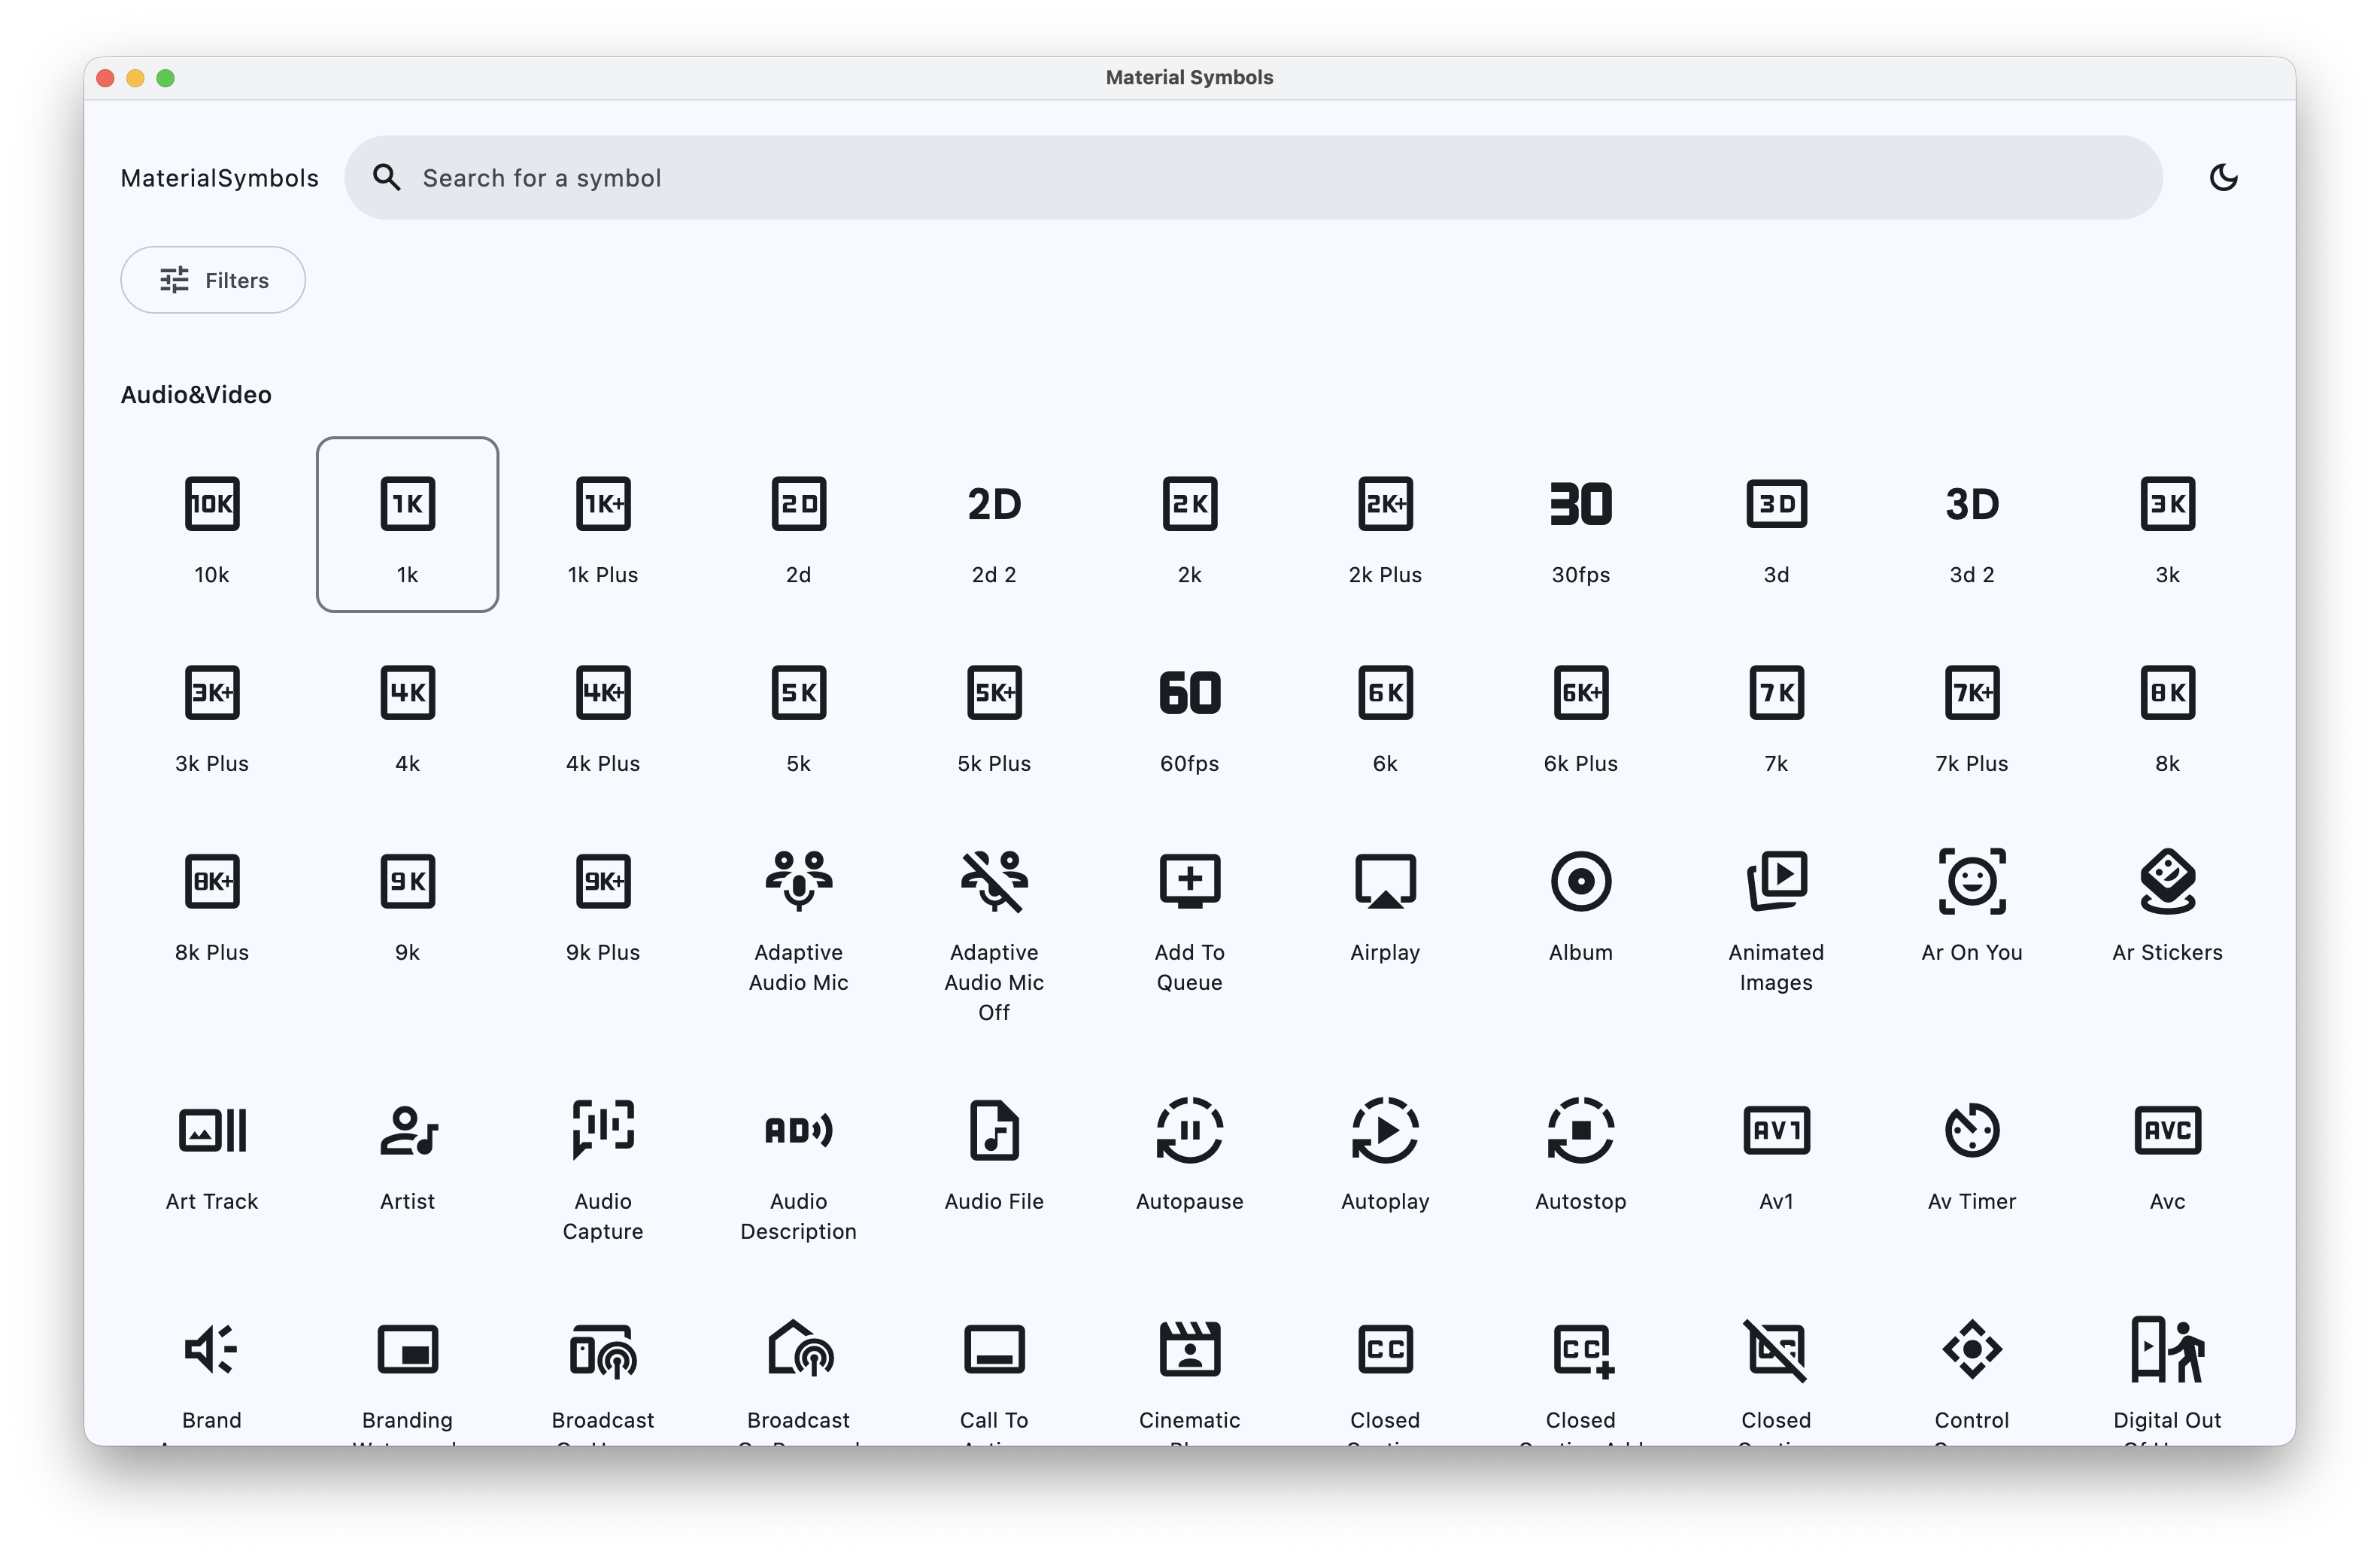Select the Autostop symbol
Viewport: 2380px width, 1557px height.
pos(1580,1130)
